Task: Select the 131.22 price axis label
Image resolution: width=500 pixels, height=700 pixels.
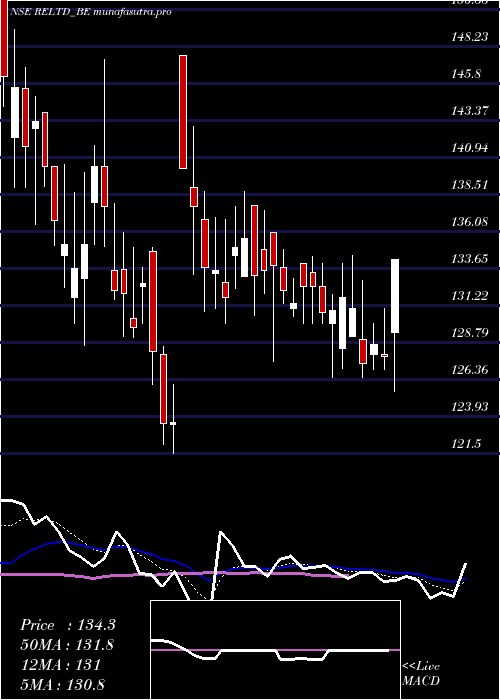Action: (470, 296)
